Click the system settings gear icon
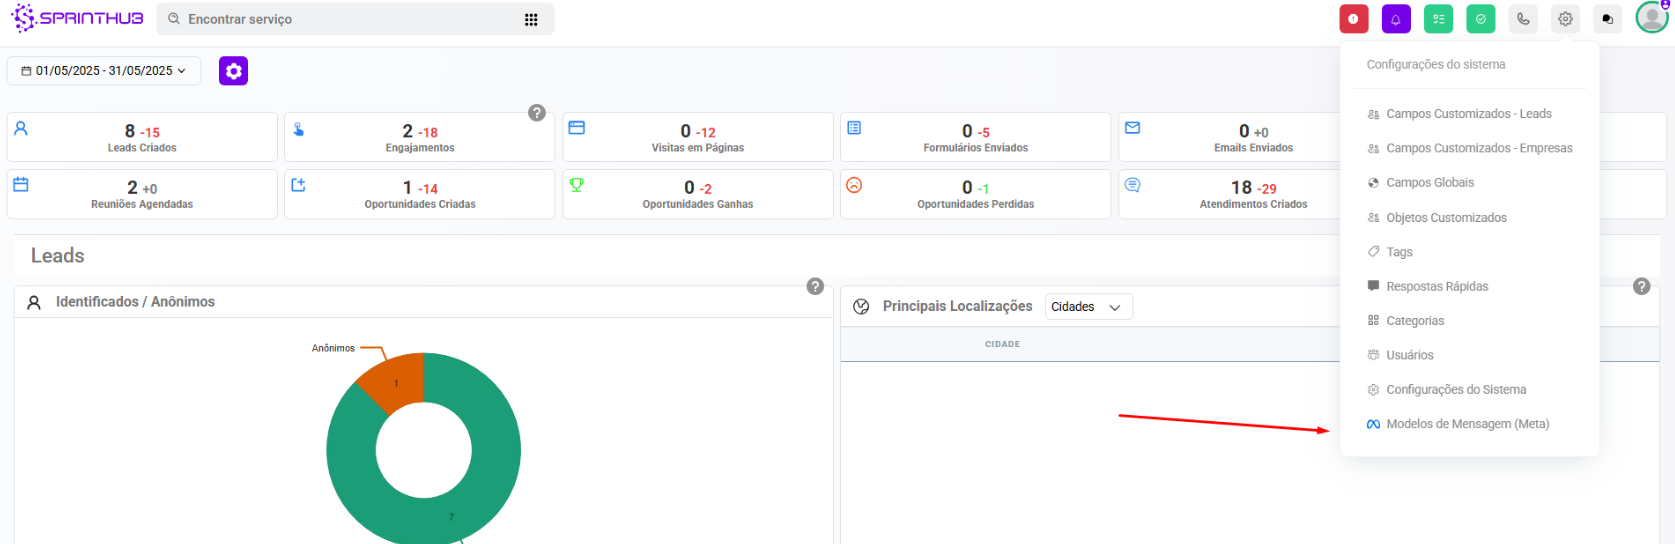 click(x=1565, y=19)
